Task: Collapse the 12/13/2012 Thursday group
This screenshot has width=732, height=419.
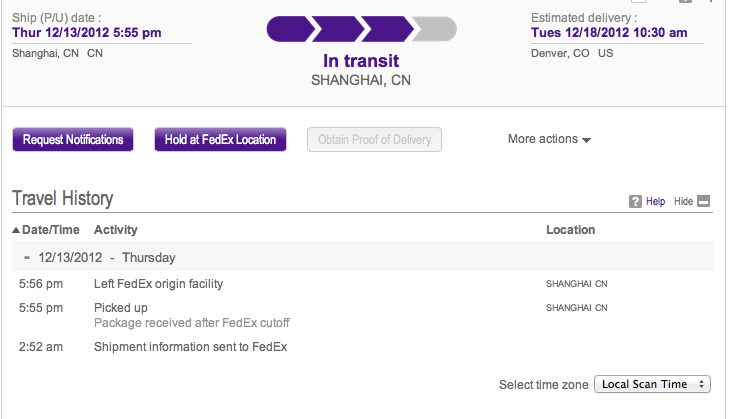Action: 26,257
